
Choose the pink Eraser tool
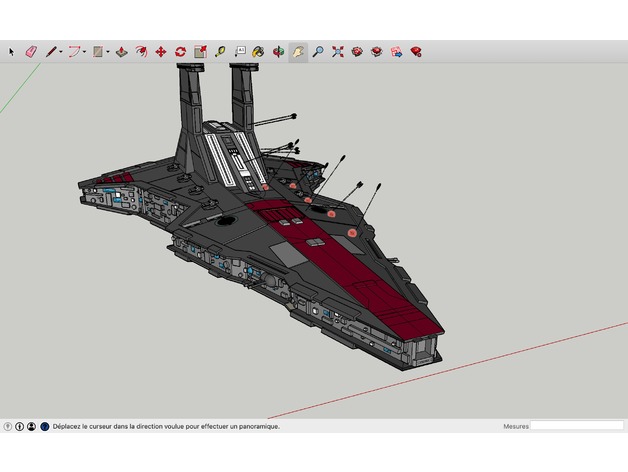point(30,51)
